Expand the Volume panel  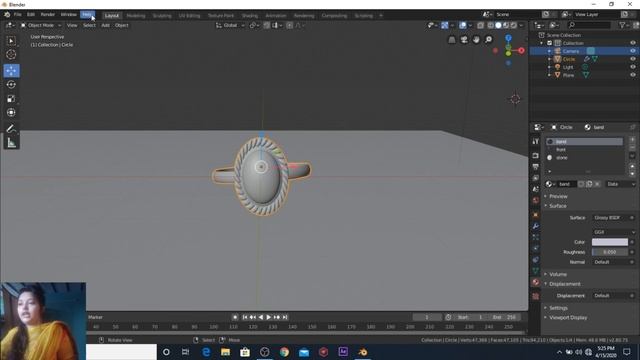(557, 274)
